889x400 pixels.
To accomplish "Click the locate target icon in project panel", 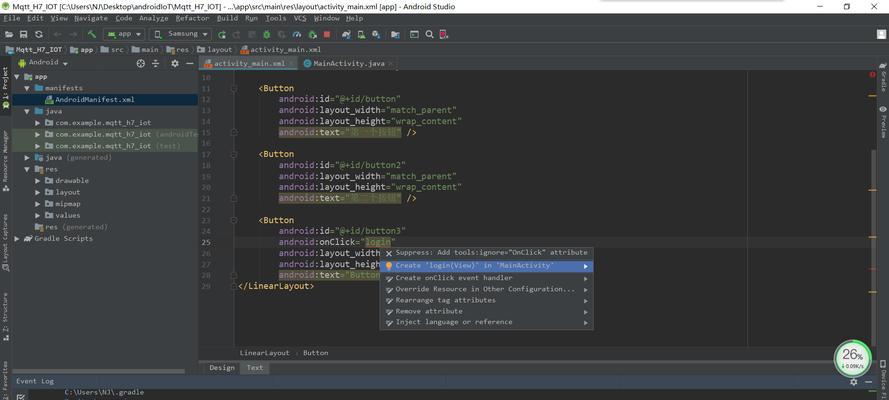I will (141, 63).
